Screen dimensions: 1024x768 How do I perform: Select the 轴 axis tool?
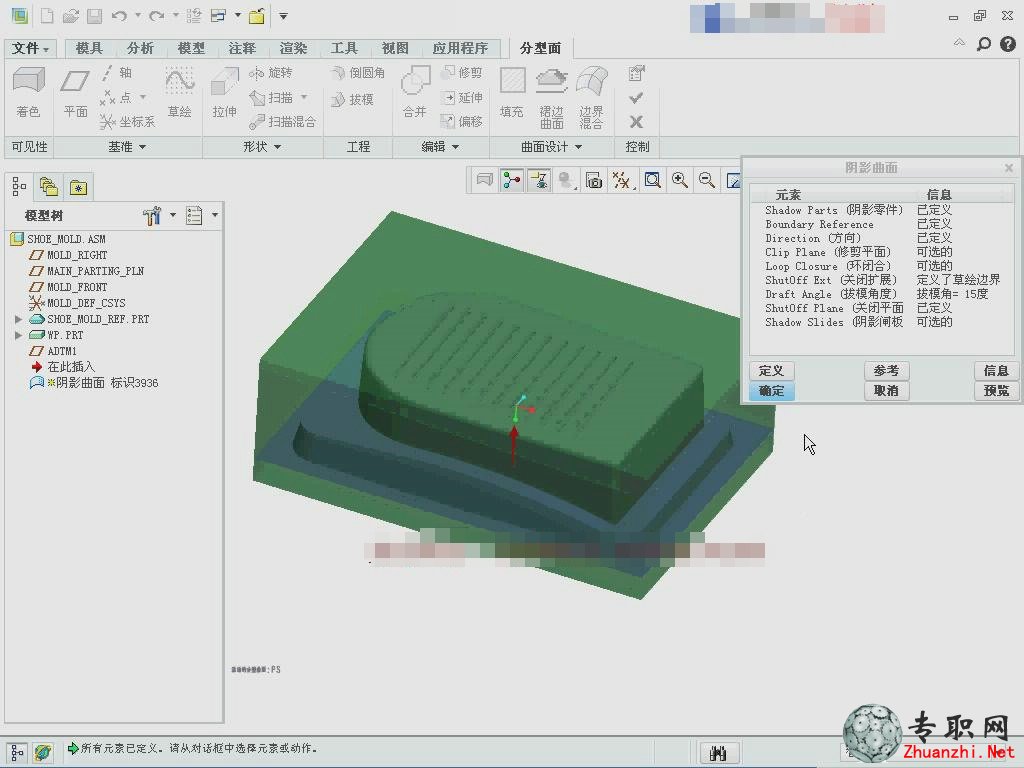tap(118, 72)
